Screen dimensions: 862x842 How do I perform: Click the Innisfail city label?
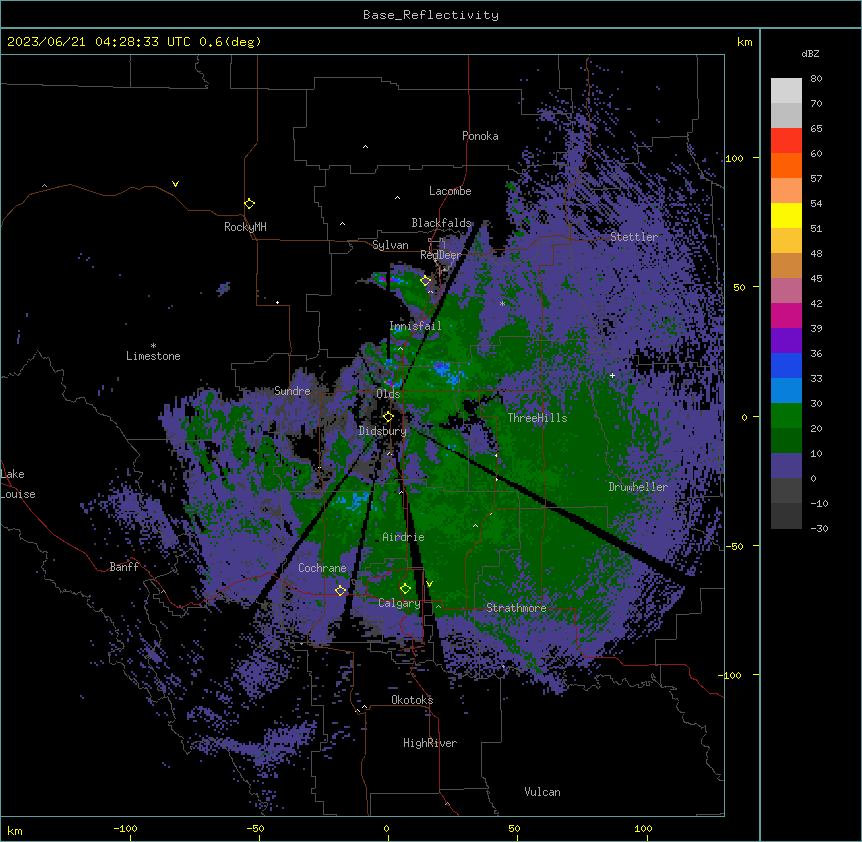coord(415,326)
